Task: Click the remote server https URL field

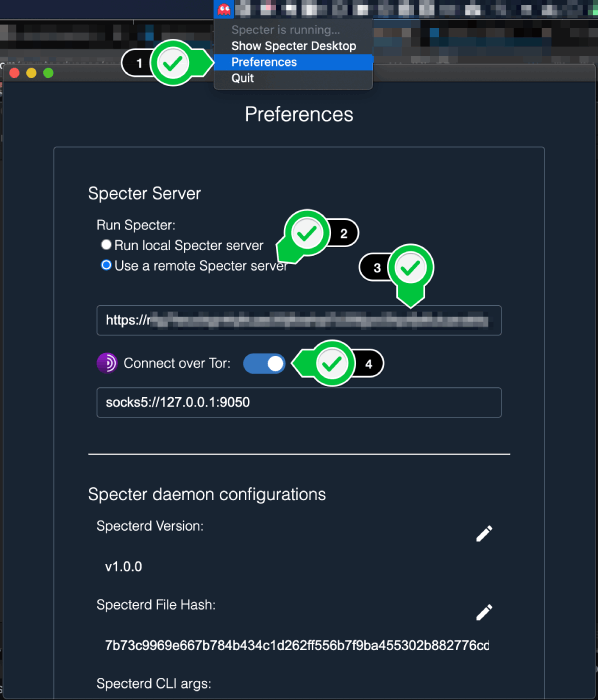Action: click(x=299, y=320)
